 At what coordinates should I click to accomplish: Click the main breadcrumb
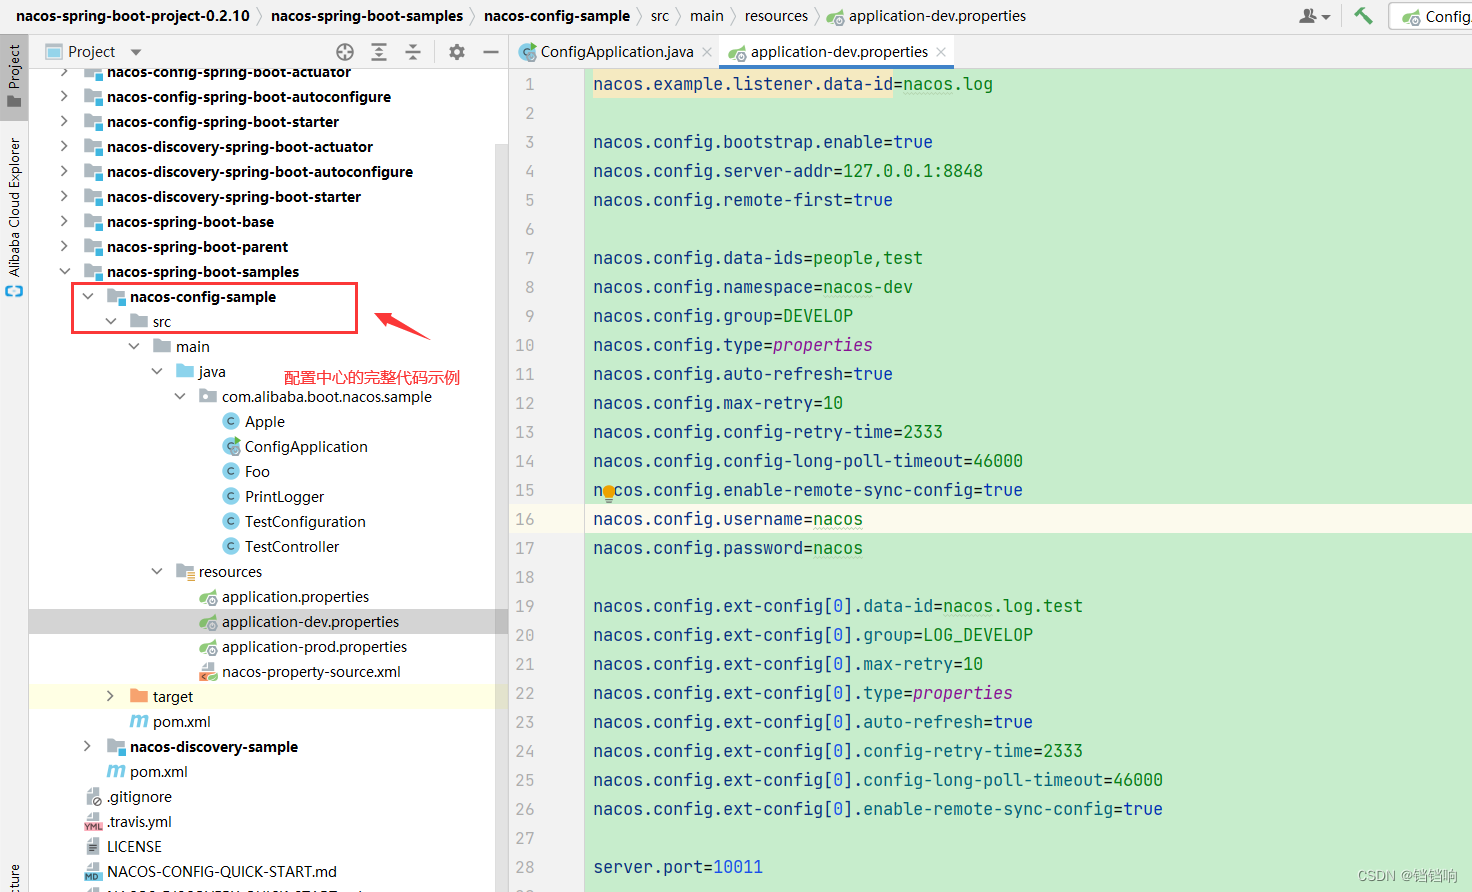[707, 16]
